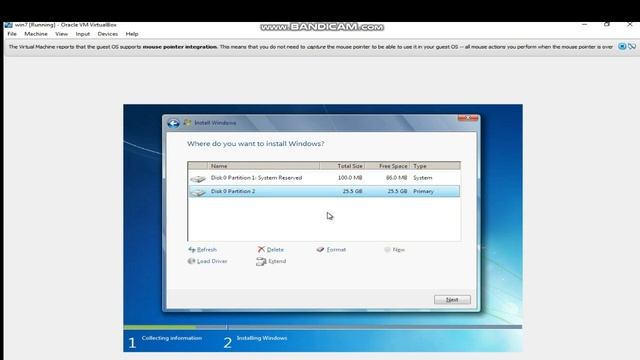This screenshot has height=360, width=640.
Task: Click the 100.0 MB total size cell
Action: (x=350, y=178)
